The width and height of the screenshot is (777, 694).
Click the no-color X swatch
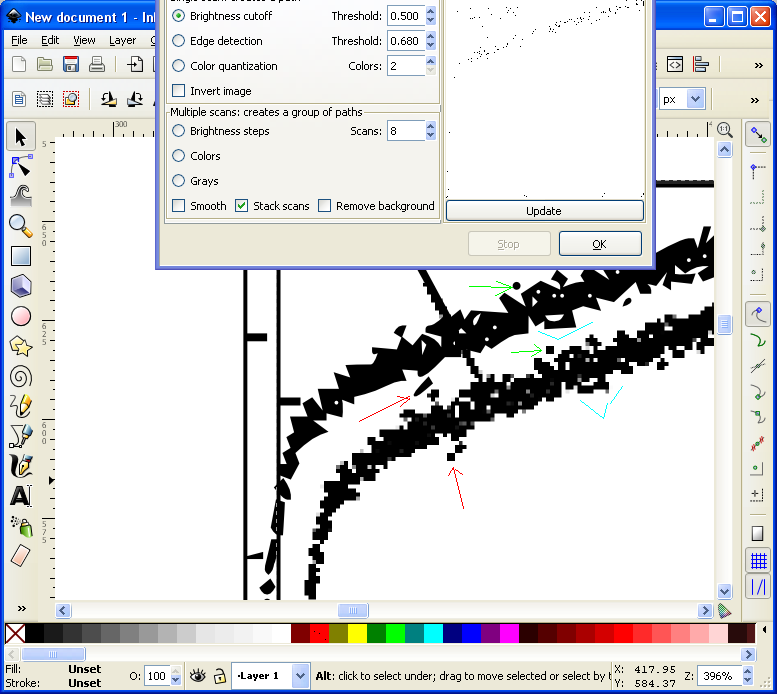pyautogui.click(x=15, y=633)
